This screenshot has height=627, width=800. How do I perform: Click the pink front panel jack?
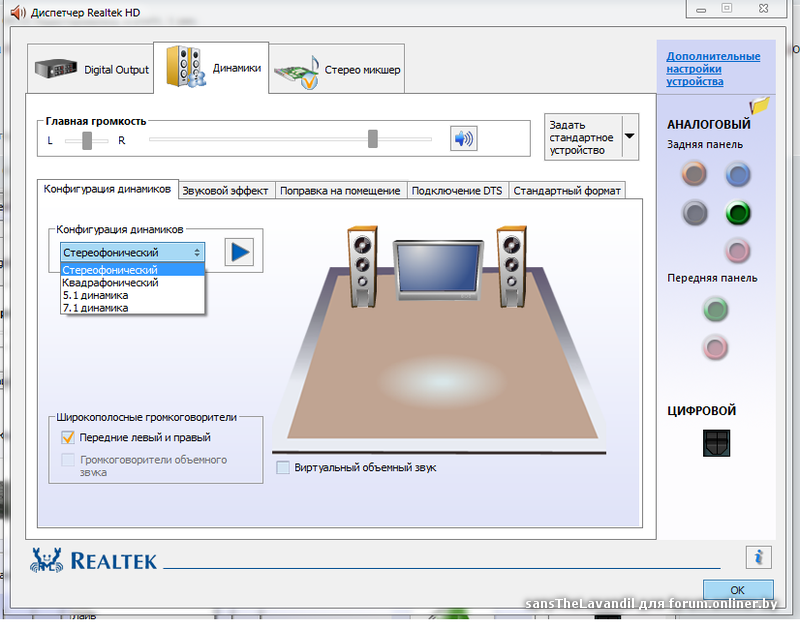715,347
